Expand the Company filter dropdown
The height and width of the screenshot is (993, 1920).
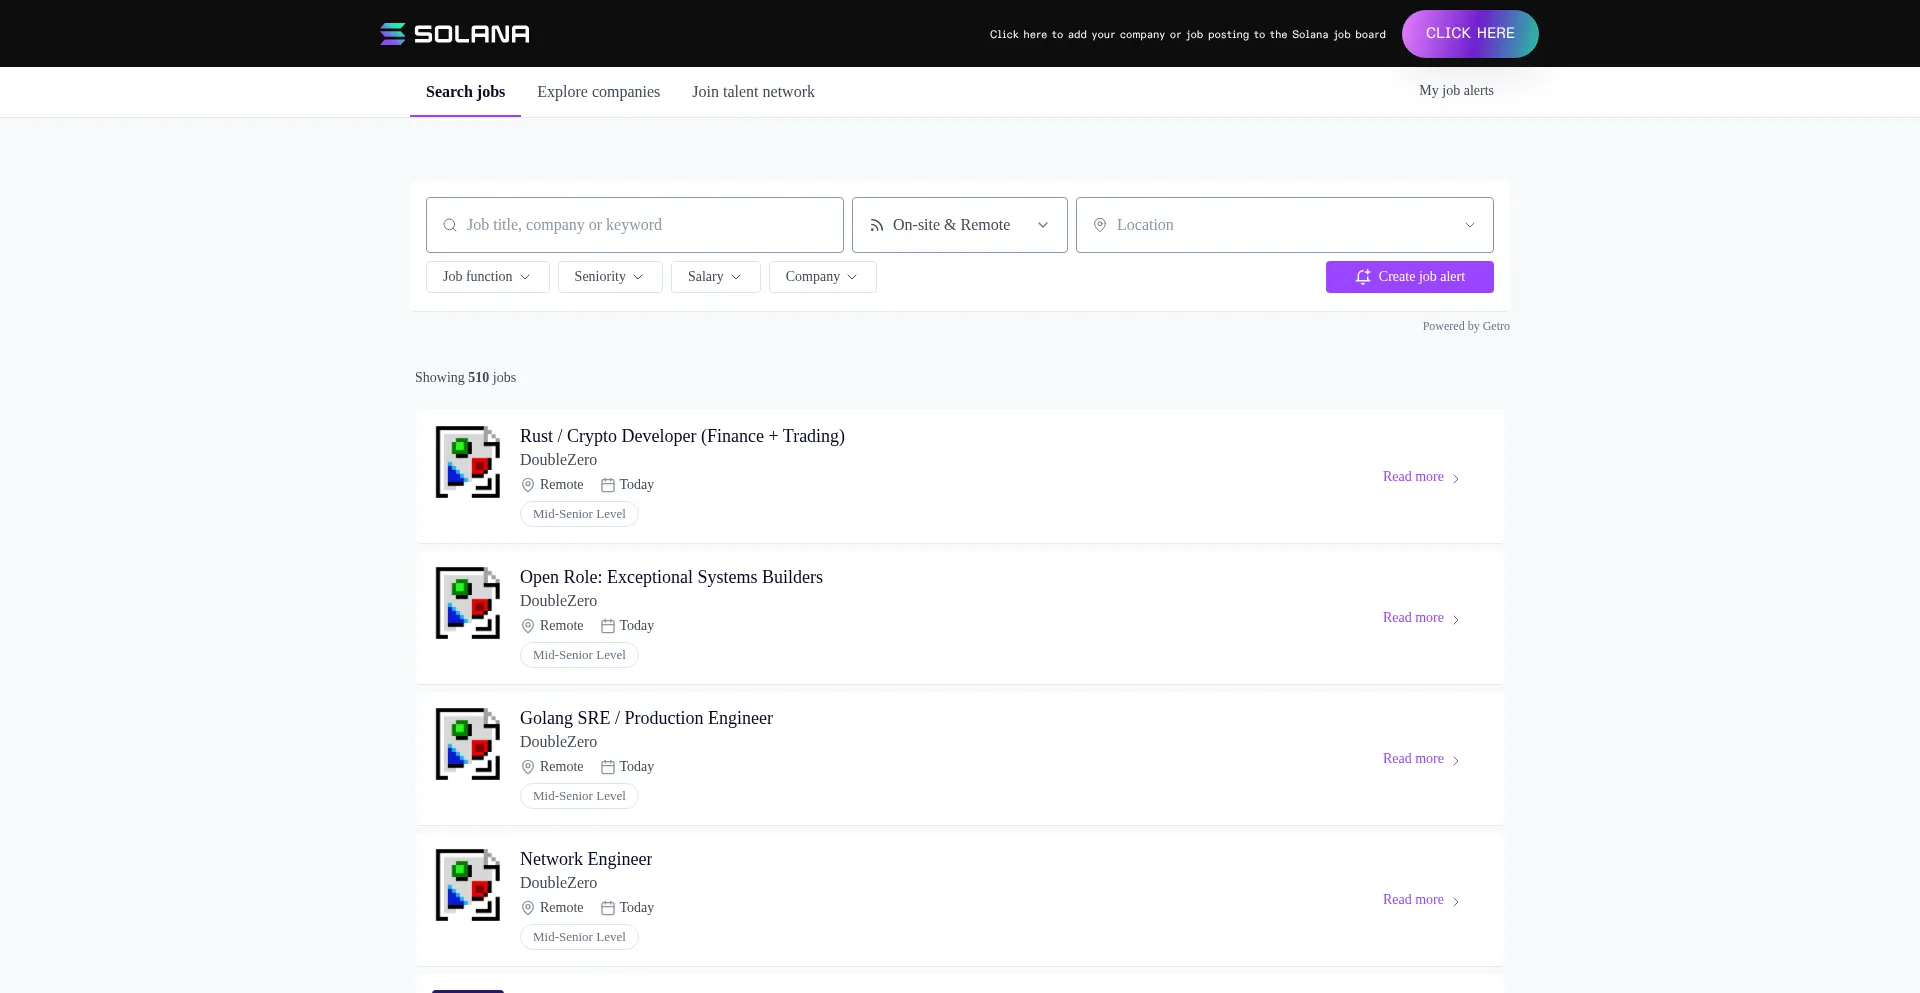point(822,277)
